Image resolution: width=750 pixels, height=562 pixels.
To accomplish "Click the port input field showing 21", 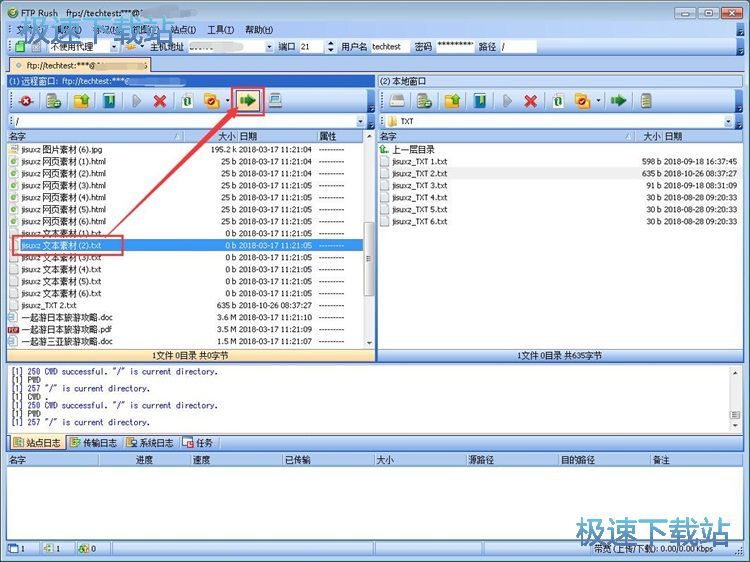I will click(x=312, y=47).
